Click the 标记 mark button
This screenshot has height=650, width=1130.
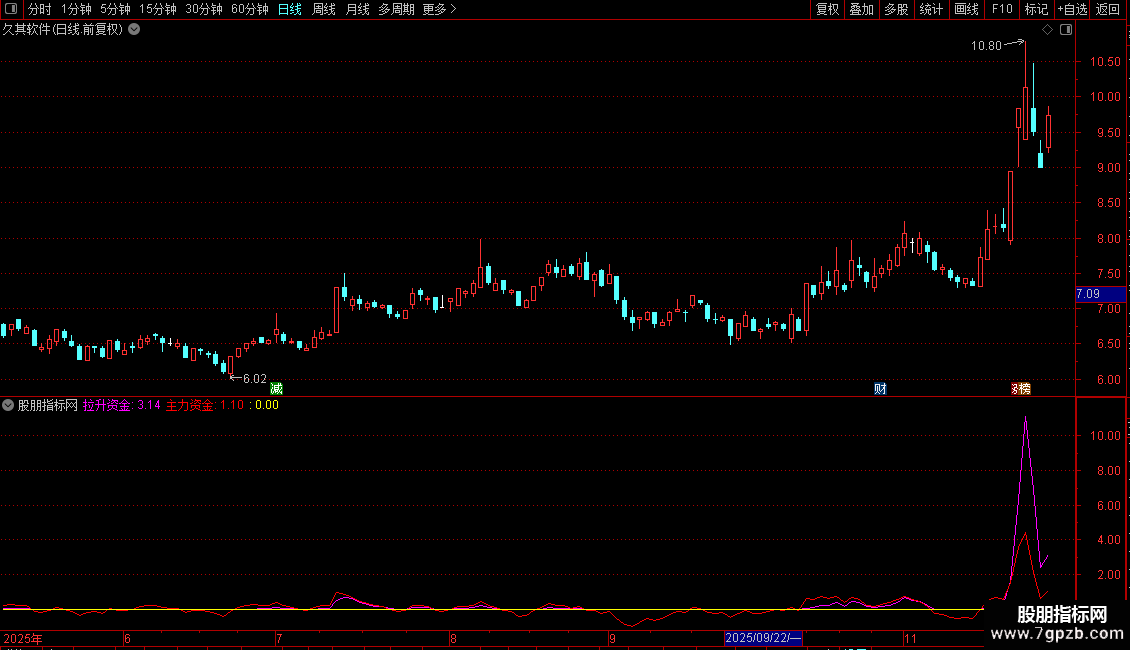click(x=1036, y=9)
